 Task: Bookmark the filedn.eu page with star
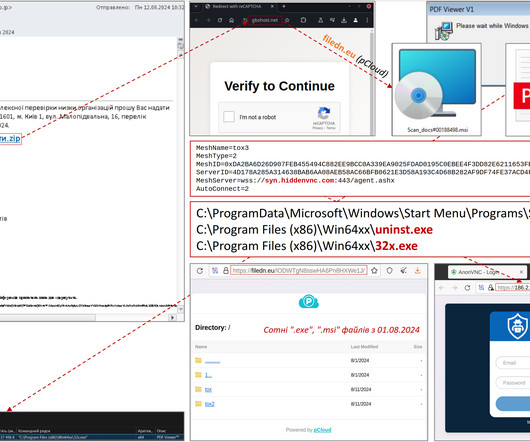coord(374,271)
